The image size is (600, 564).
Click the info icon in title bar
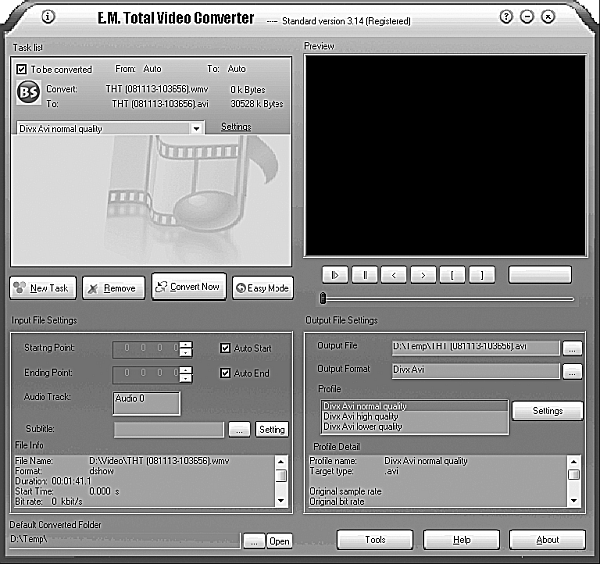point(48,16)
